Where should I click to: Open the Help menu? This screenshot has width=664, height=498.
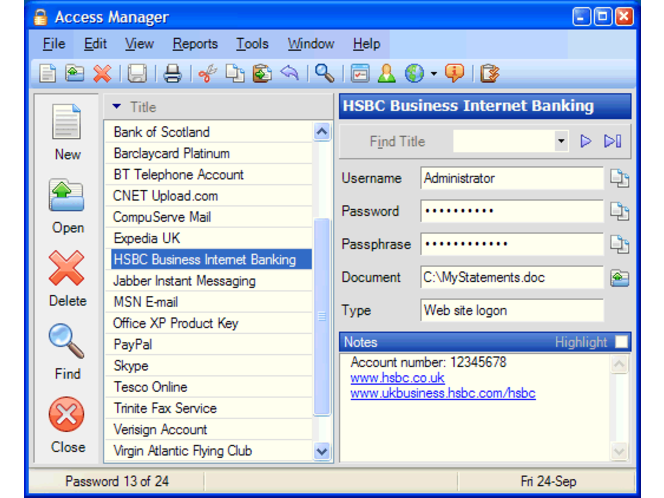[x=367, y=44]
